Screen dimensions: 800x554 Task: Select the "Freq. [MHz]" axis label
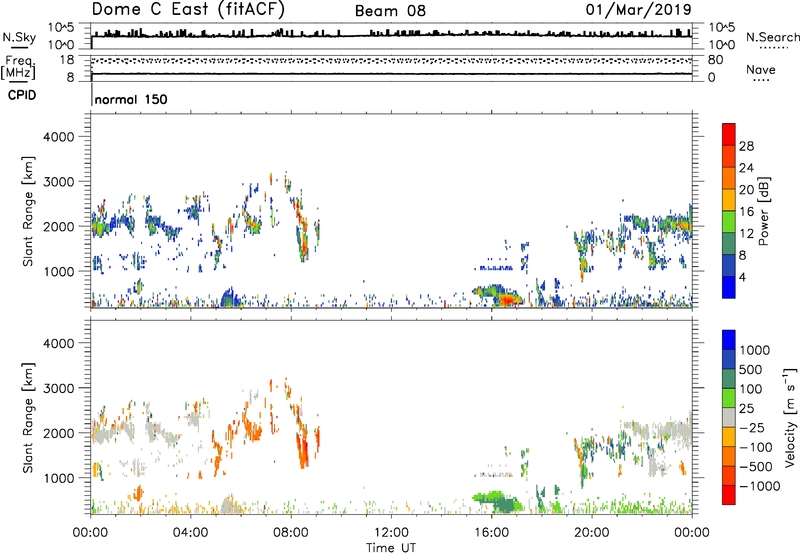(20, 67)
